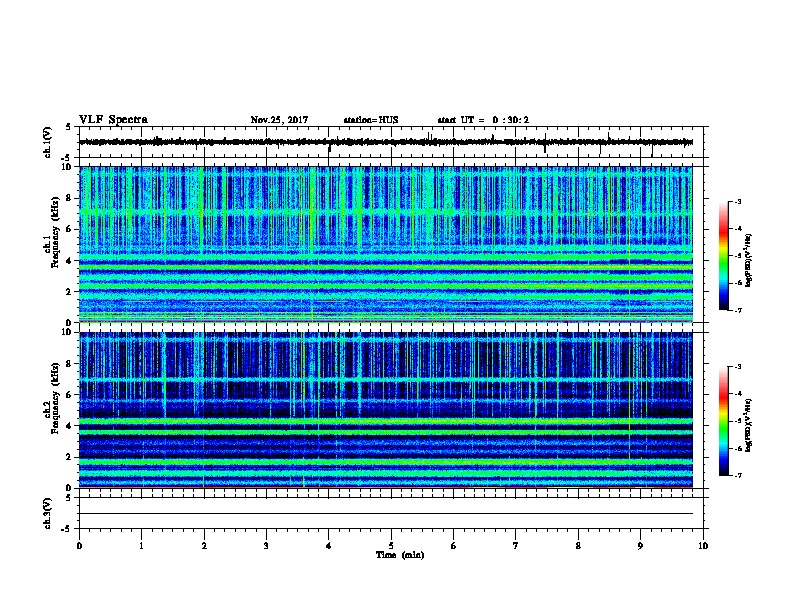Click the ch.1 spectrogram panel
The width and height of the screenshot is (792, 612).
point(386,244)
